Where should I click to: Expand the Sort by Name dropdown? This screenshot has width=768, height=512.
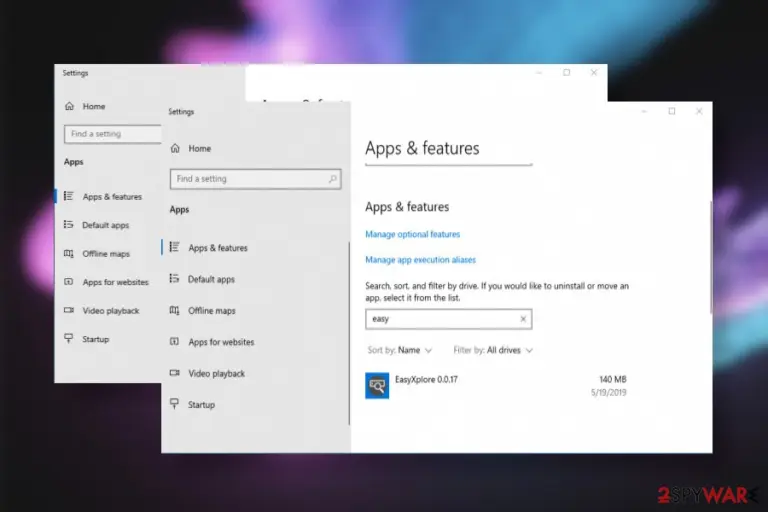click(x=400, y=350)
